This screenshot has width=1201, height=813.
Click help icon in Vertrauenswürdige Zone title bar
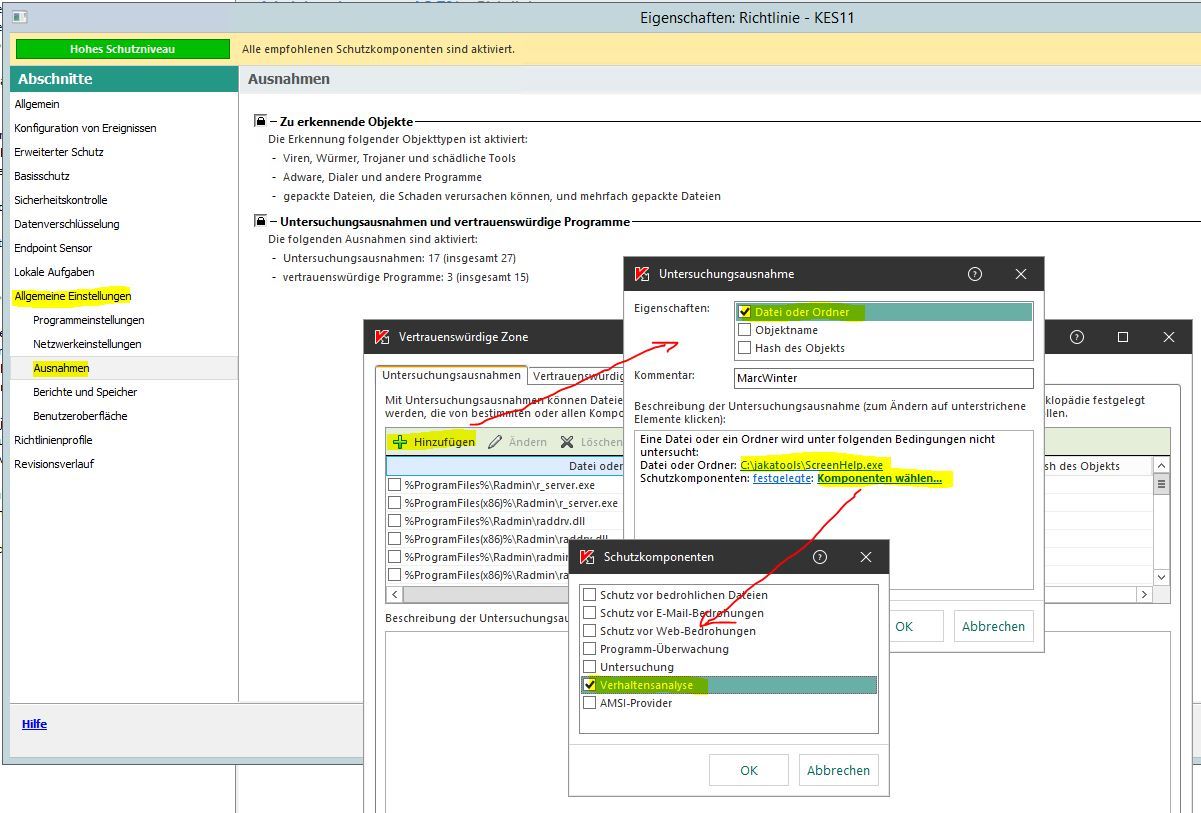coord(1077,338)
